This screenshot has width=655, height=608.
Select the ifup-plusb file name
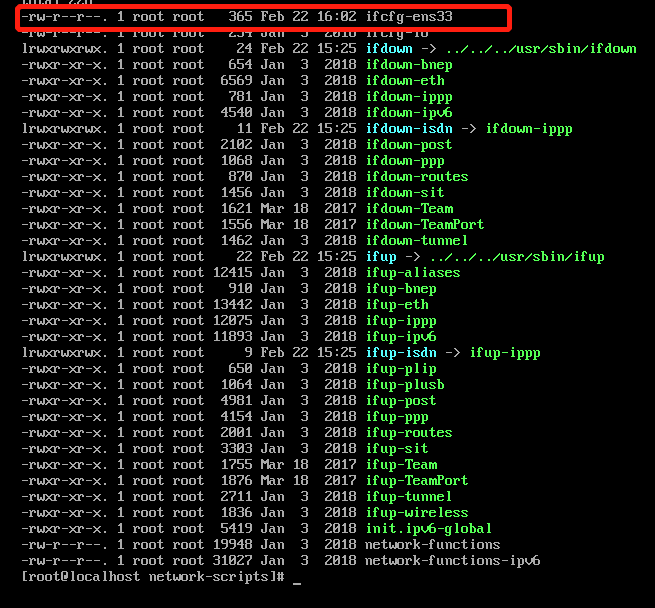coord(405,385)
